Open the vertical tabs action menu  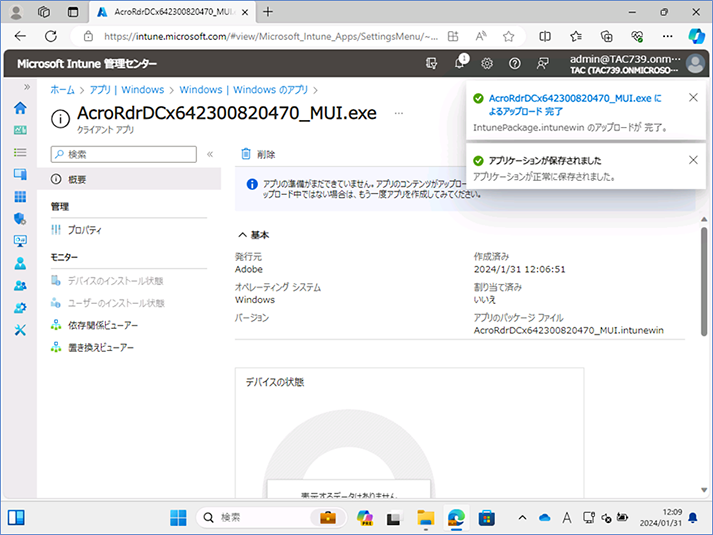click(x=73, y=12)
